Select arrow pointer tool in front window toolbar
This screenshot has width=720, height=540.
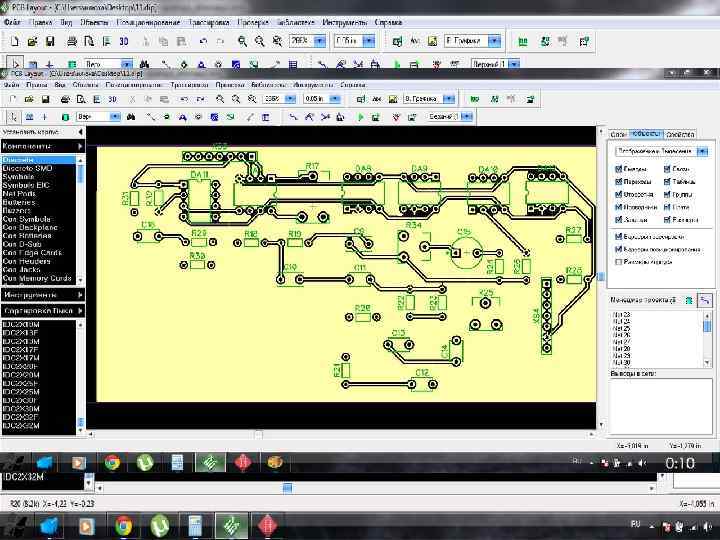pos(13,117)
